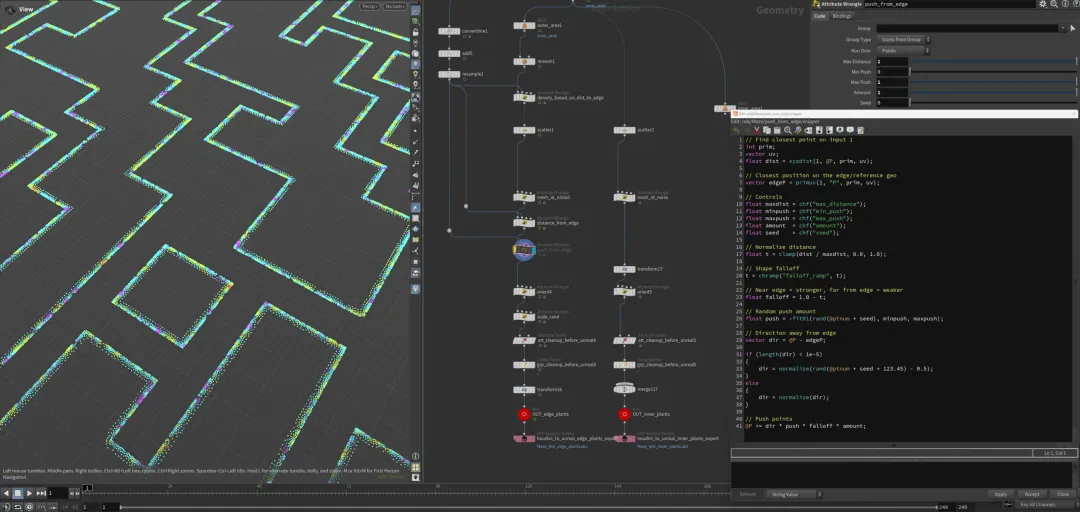1080x512 pixels.
Task: Select the merge117 node
Action: [624, 389]
